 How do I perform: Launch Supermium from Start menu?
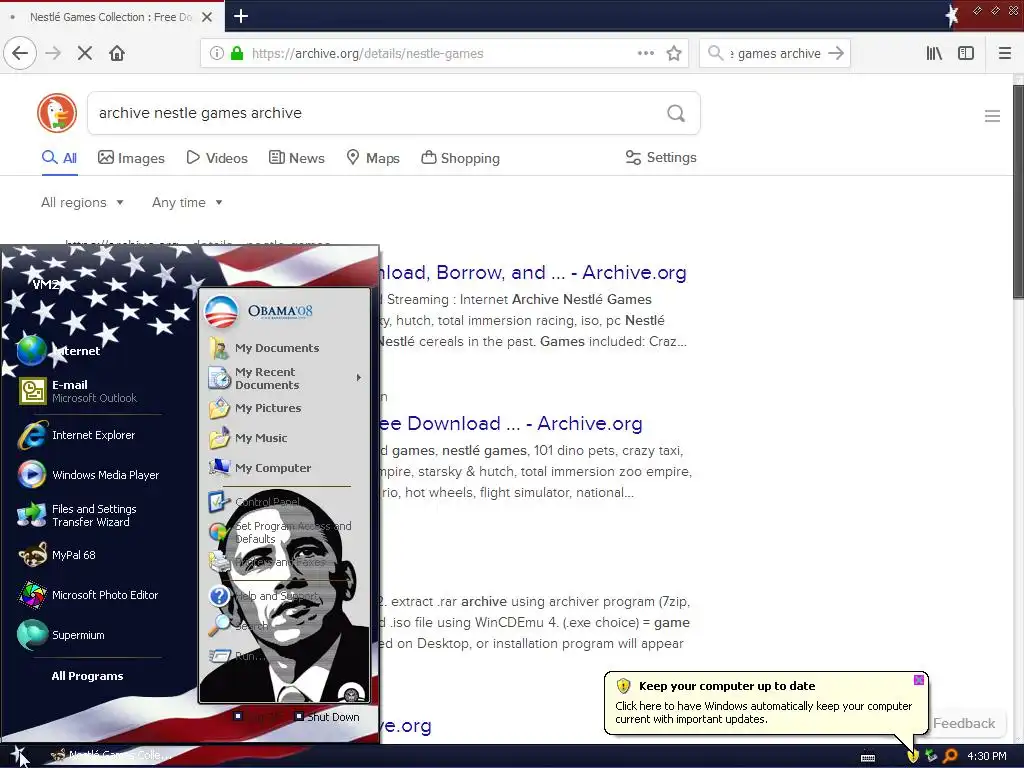[61, 635]
